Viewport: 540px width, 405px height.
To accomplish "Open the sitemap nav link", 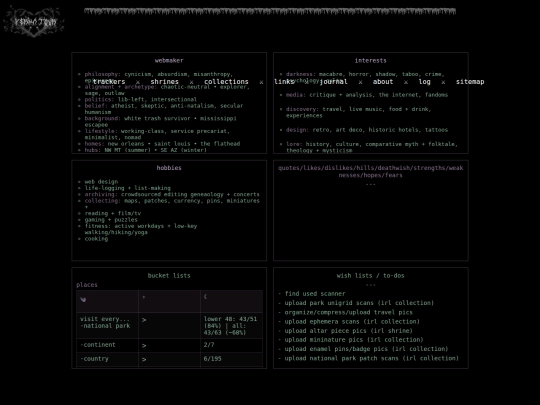I will [x=470, y=82].
